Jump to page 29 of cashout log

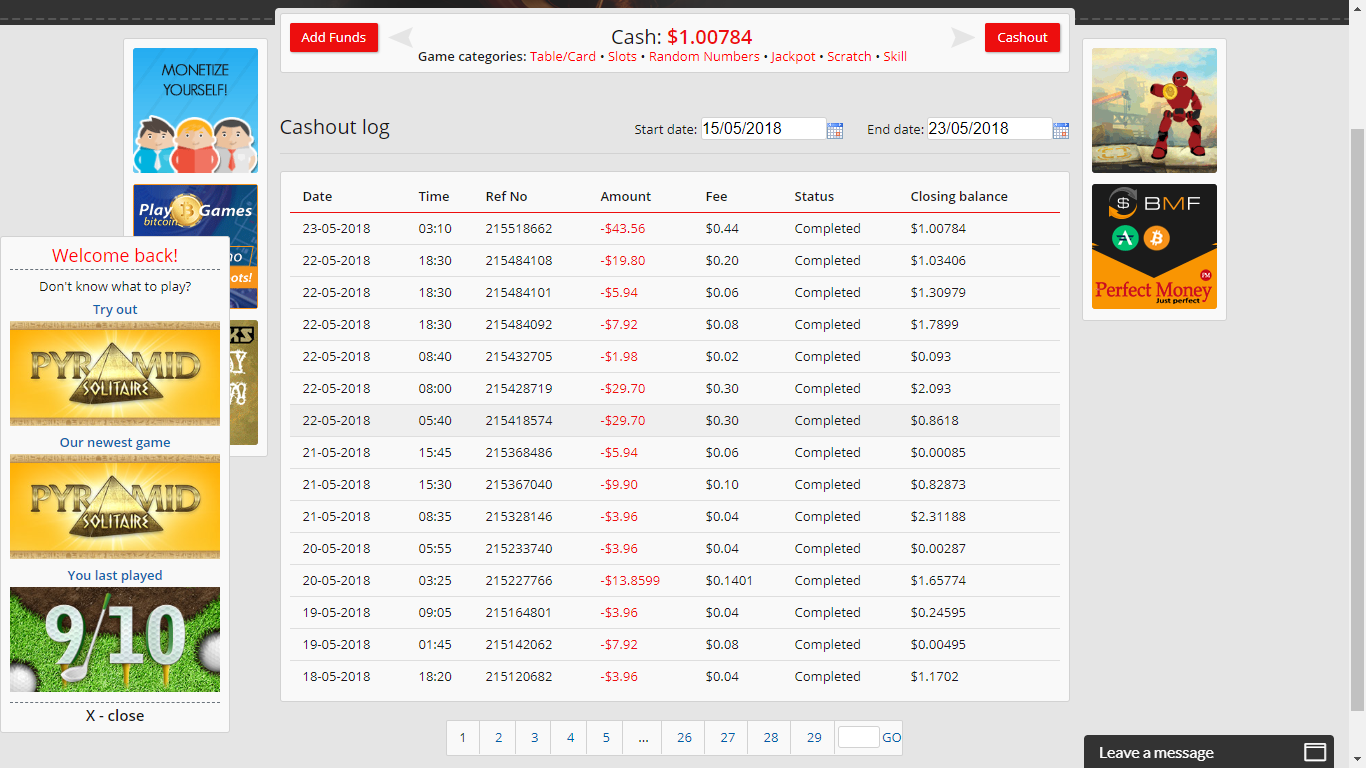[x=814, y=738]
